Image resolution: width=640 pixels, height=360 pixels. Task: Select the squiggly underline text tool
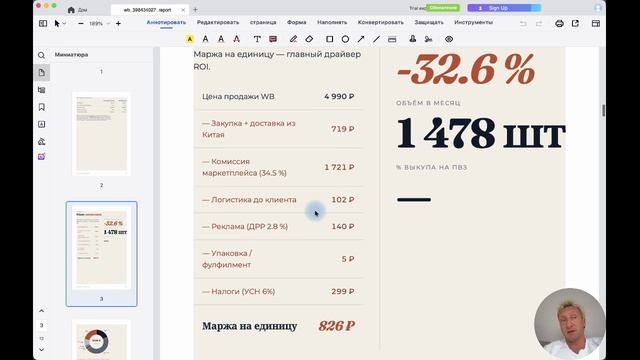point(221,39)
